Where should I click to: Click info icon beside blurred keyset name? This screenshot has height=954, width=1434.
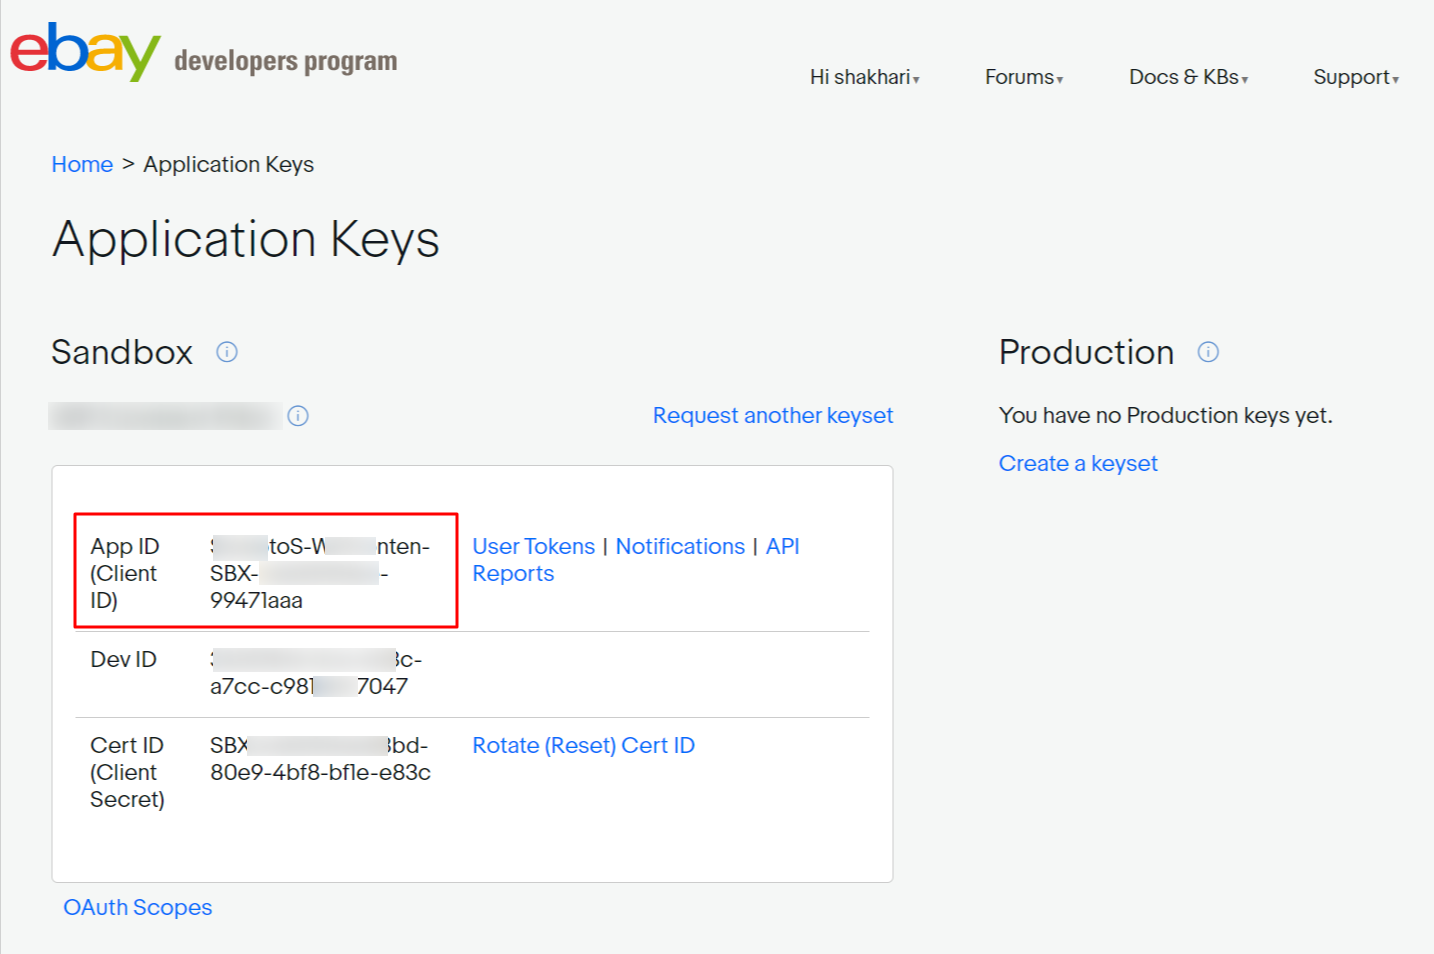pyautogui.click(x=298, y=416)
